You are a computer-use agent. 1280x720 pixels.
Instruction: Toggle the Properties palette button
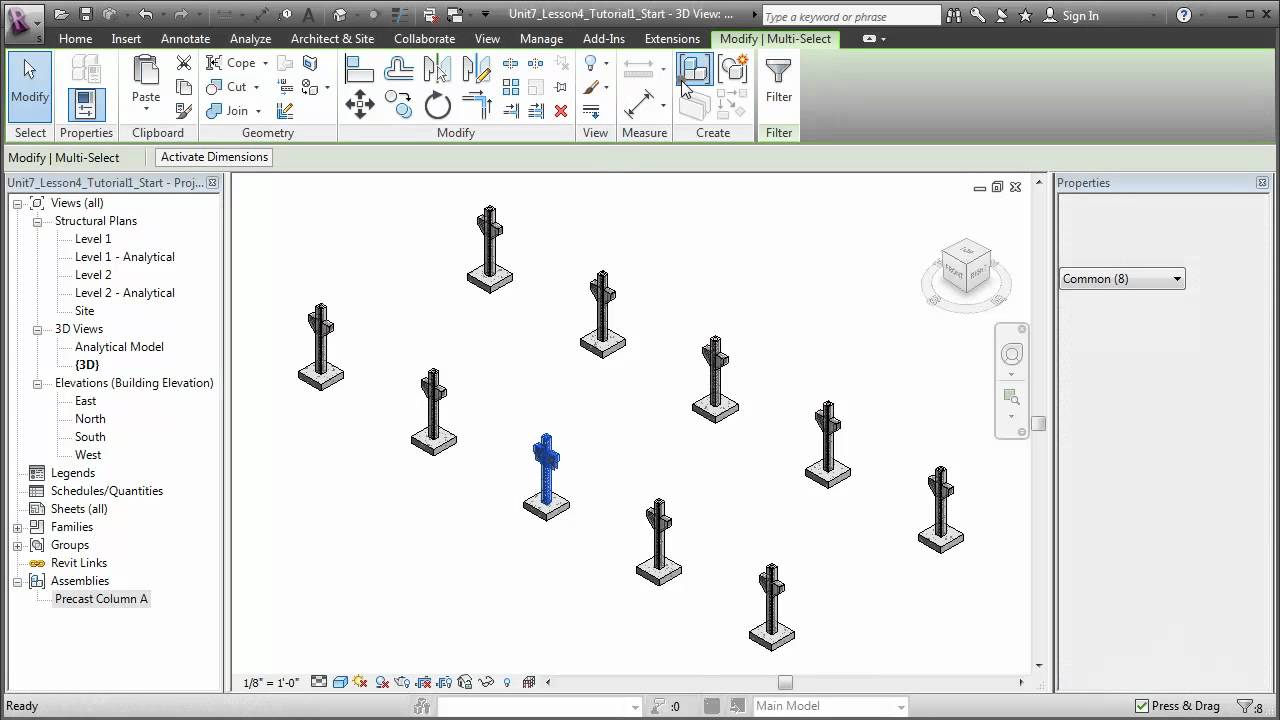(86, 104)
